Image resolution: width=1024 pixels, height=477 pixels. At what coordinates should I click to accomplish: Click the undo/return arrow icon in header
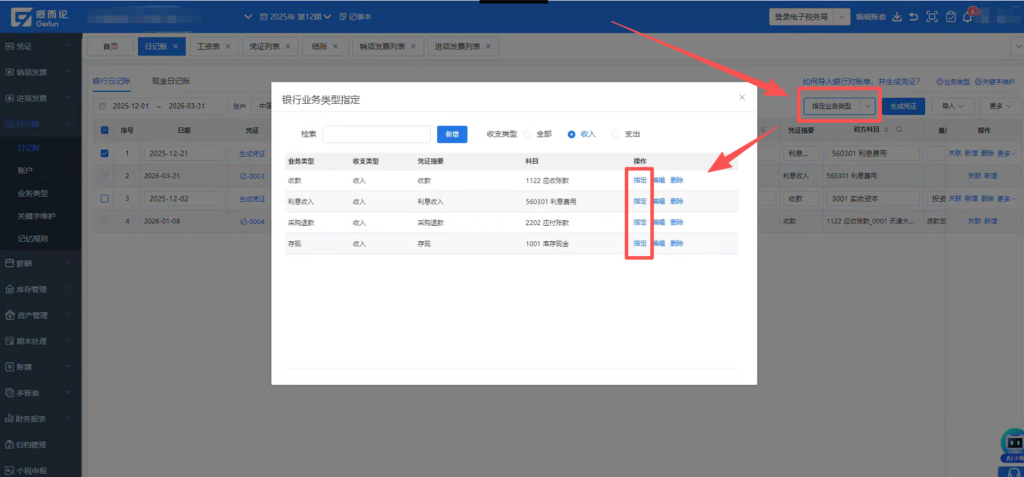coord(913,17)
